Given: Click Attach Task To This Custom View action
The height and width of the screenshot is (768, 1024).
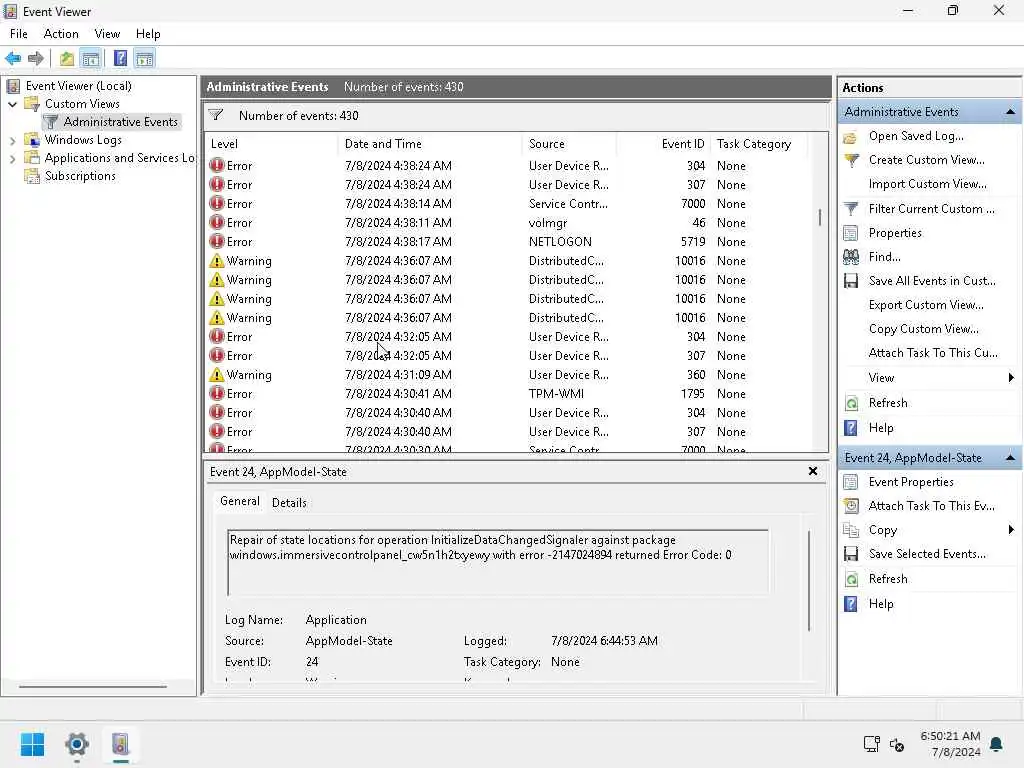Looking at the screenshot, I should coord(933,353).
